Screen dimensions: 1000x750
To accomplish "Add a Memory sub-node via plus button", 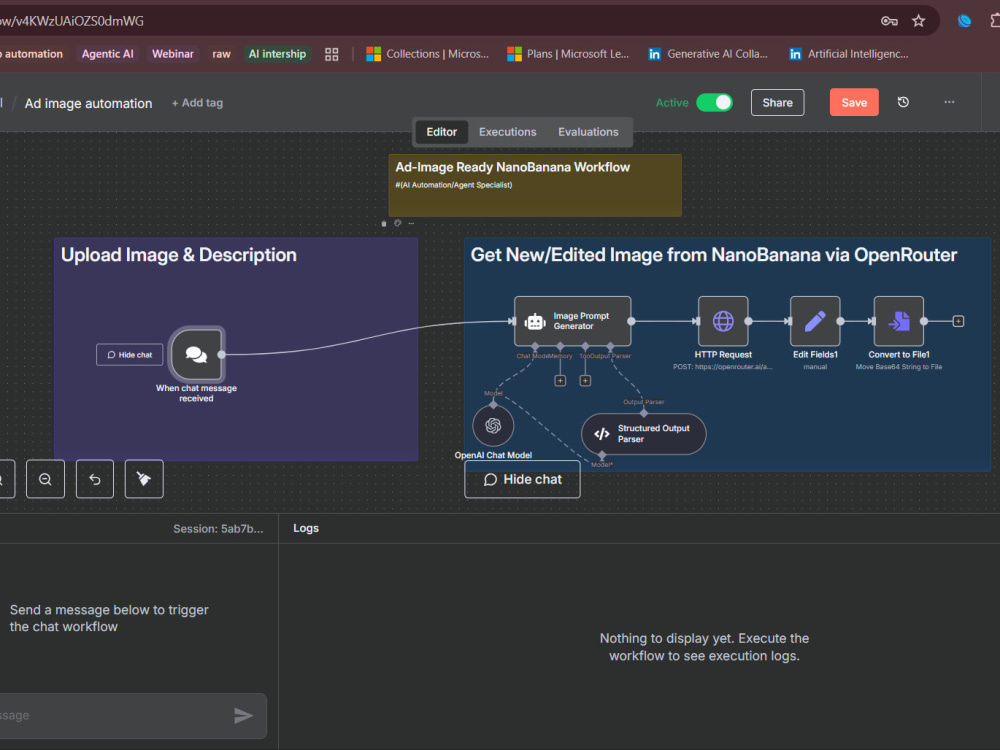I will (x=560, y=381).
